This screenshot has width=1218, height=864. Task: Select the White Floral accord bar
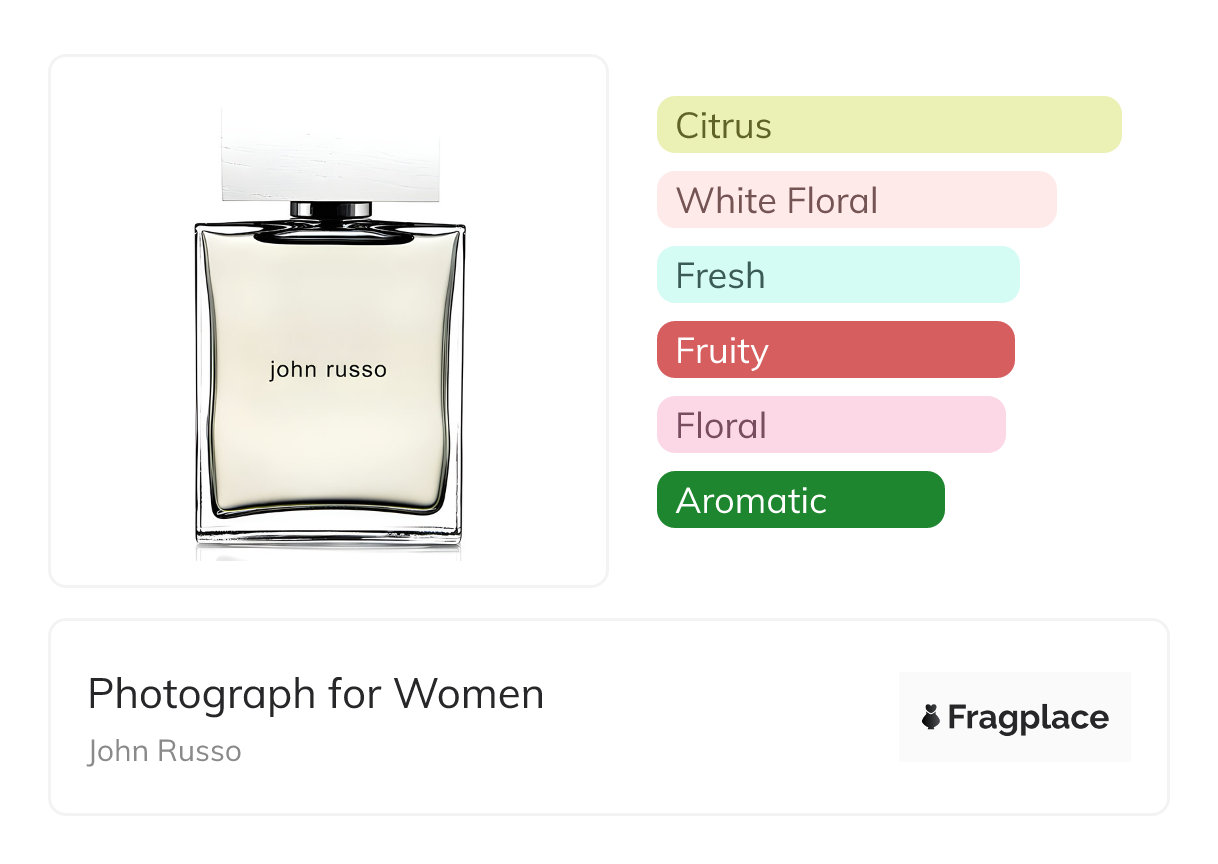856,200
